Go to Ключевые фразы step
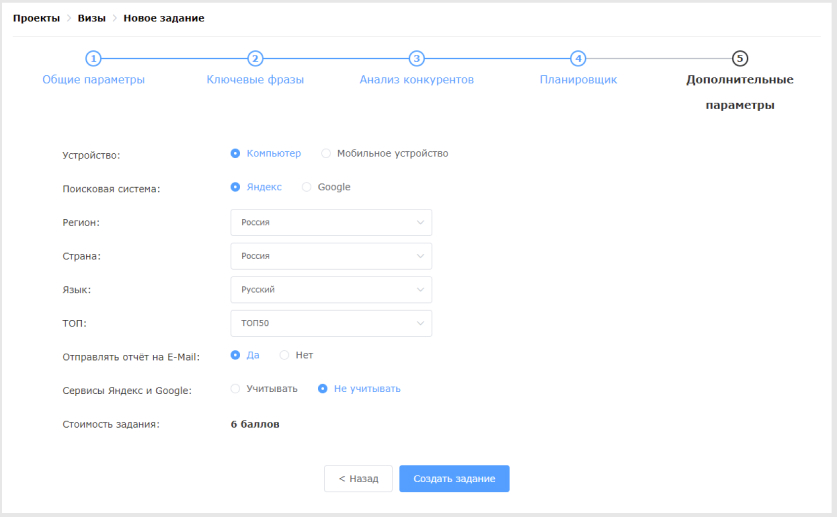The image size is (838, 517). tap(255, 80)
